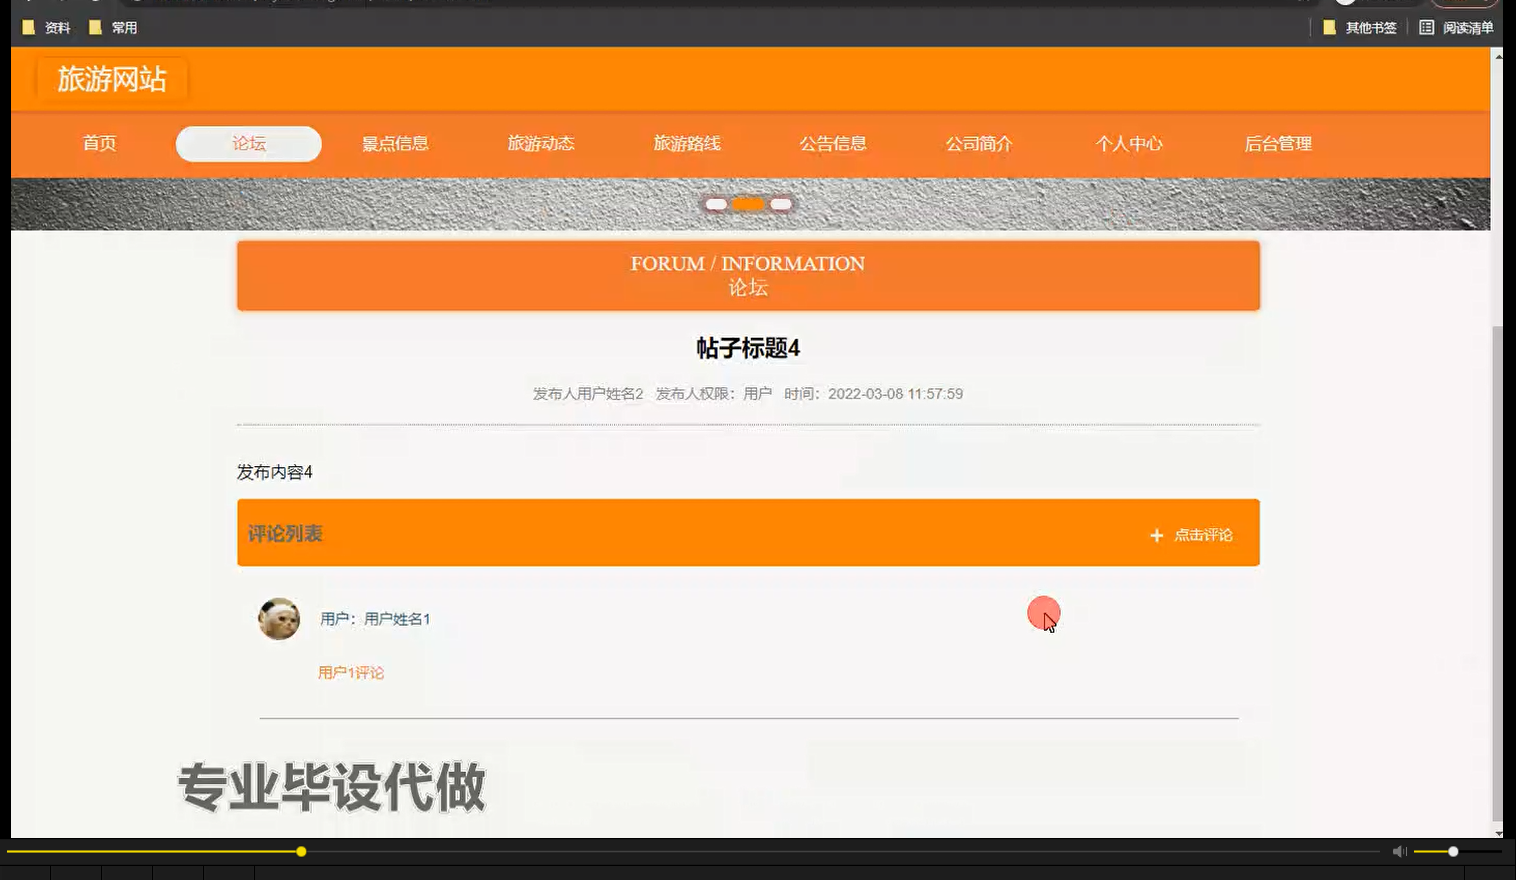Image resolution: width=1516 pixels, height=880 pixels.
Task: Select the first carousel indicator dot
Action: pyautogui.click(x=716, y=204)
